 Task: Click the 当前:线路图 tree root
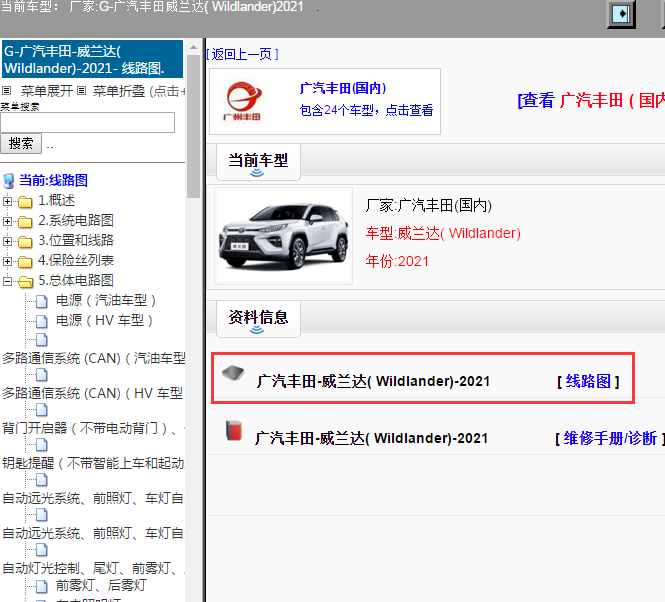53,180
